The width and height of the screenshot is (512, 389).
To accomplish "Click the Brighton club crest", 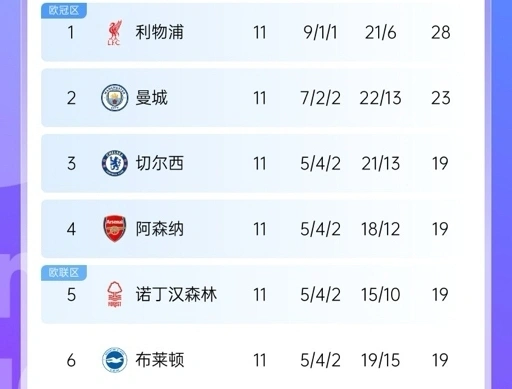I will tap(114, 360).
